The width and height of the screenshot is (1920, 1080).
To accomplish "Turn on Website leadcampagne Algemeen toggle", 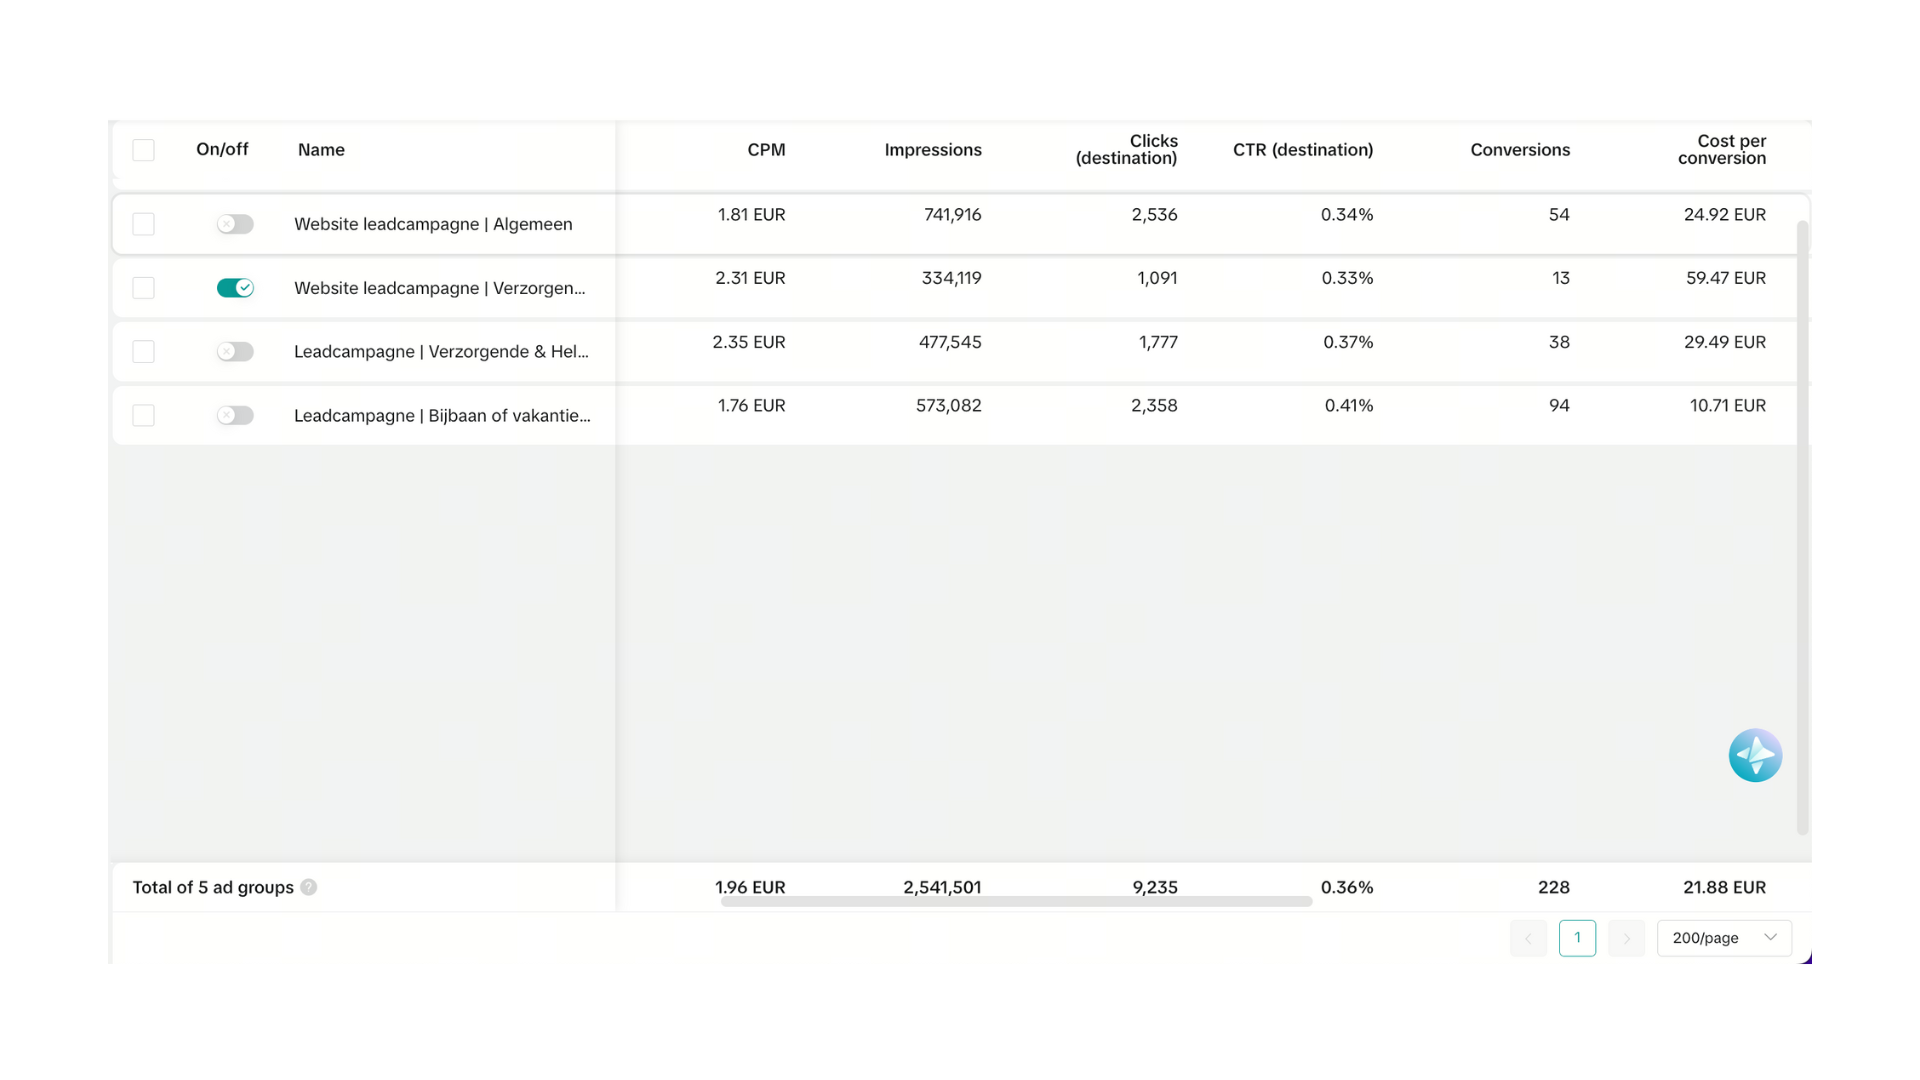I will pyautogui.click(x=235, y=224).
